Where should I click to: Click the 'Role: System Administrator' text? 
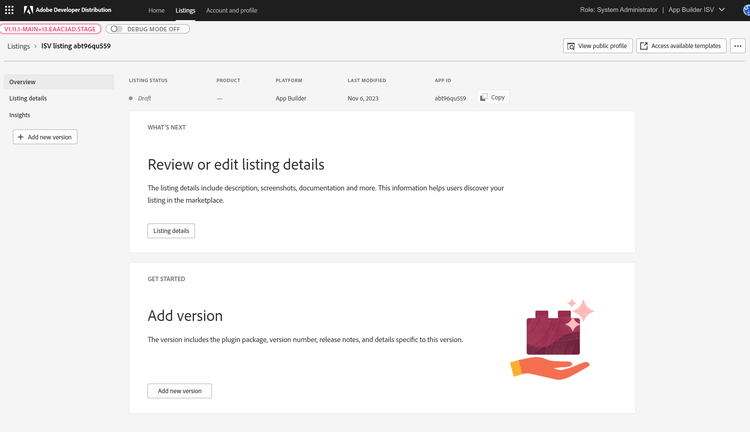click(618, 10)
